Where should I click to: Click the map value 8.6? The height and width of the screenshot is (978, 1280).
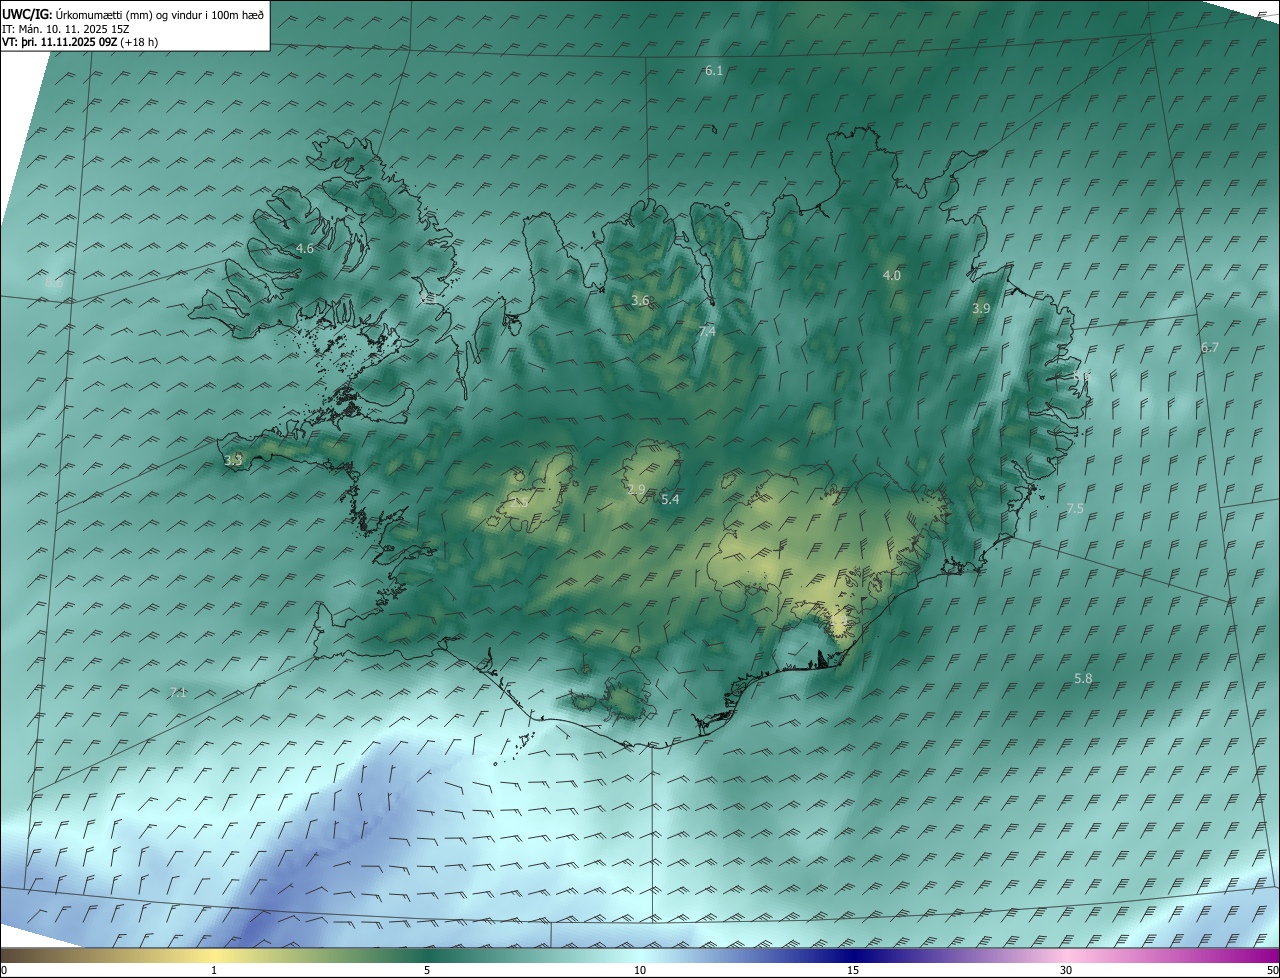[x=54, y=283]
